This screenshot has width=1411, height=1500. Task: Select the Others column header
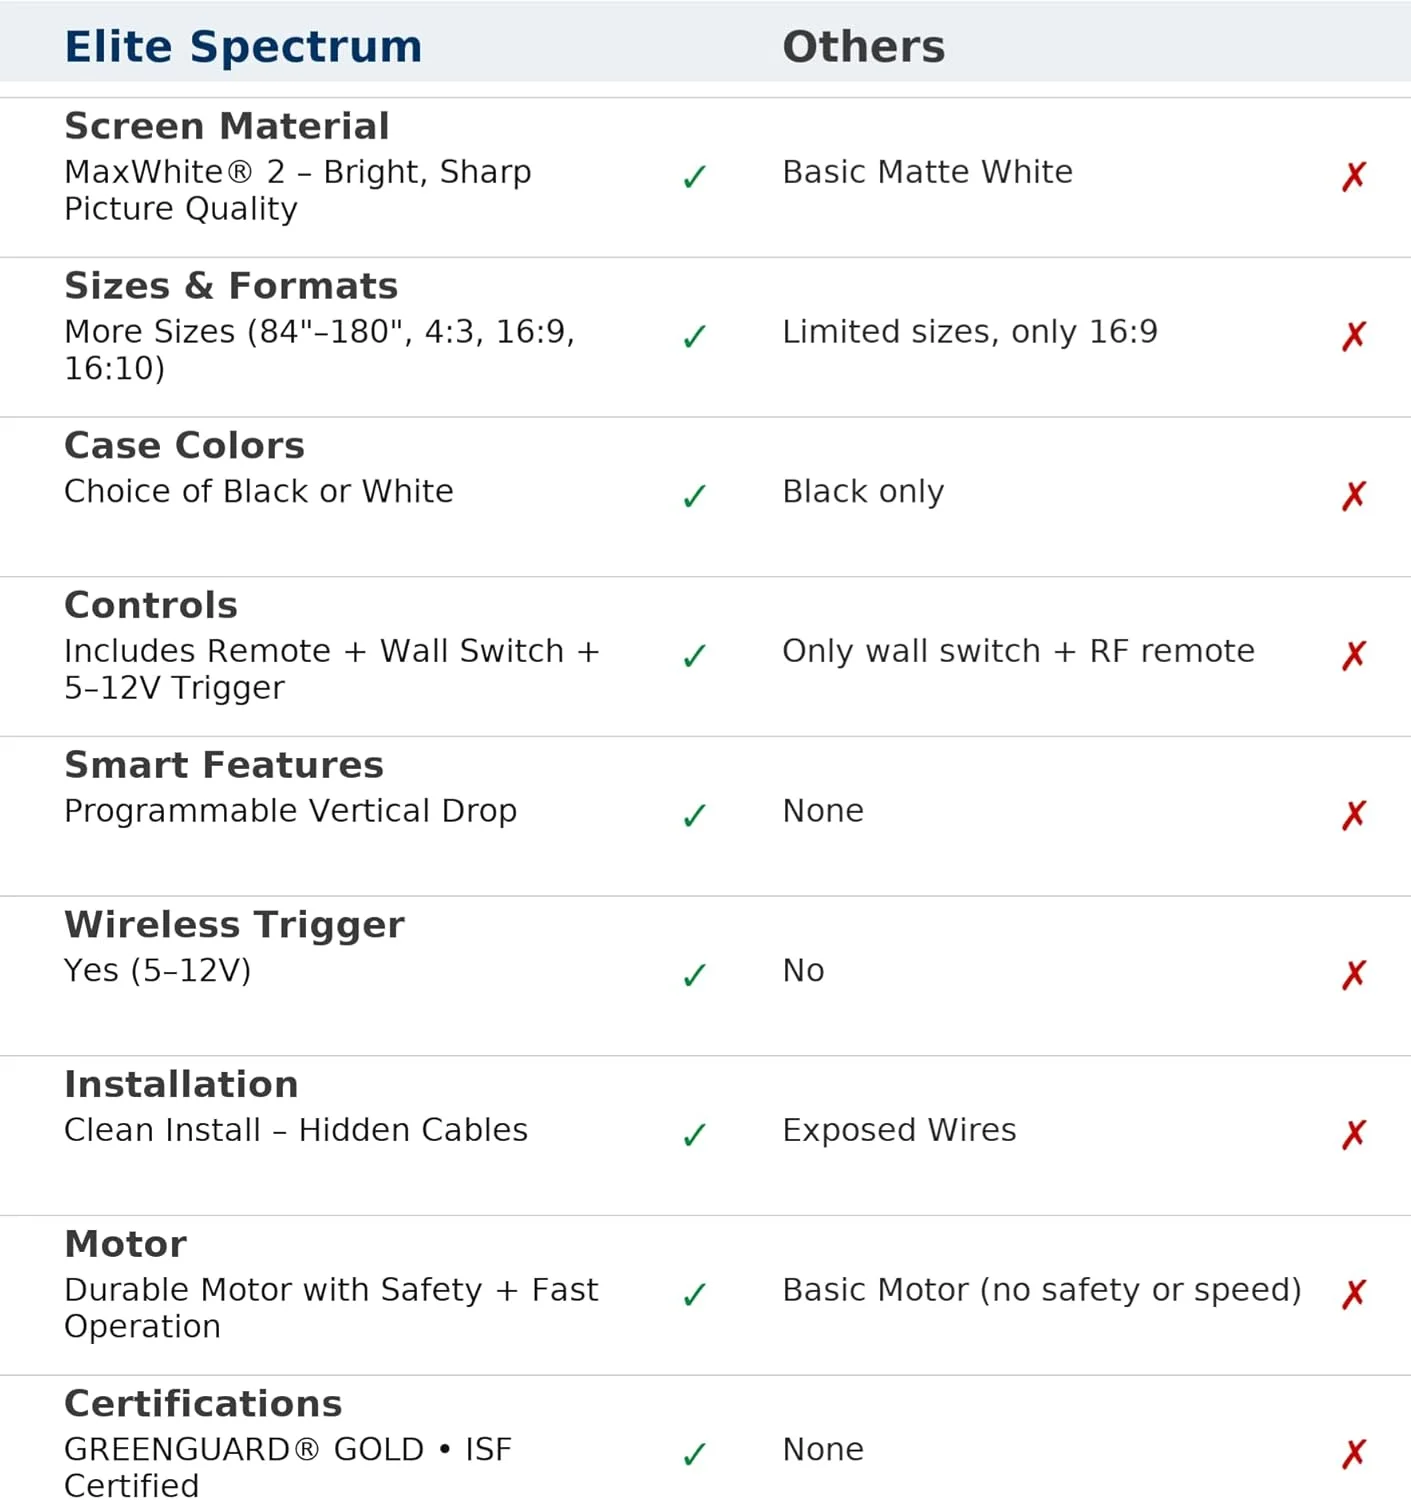click(x=863, y=47)
